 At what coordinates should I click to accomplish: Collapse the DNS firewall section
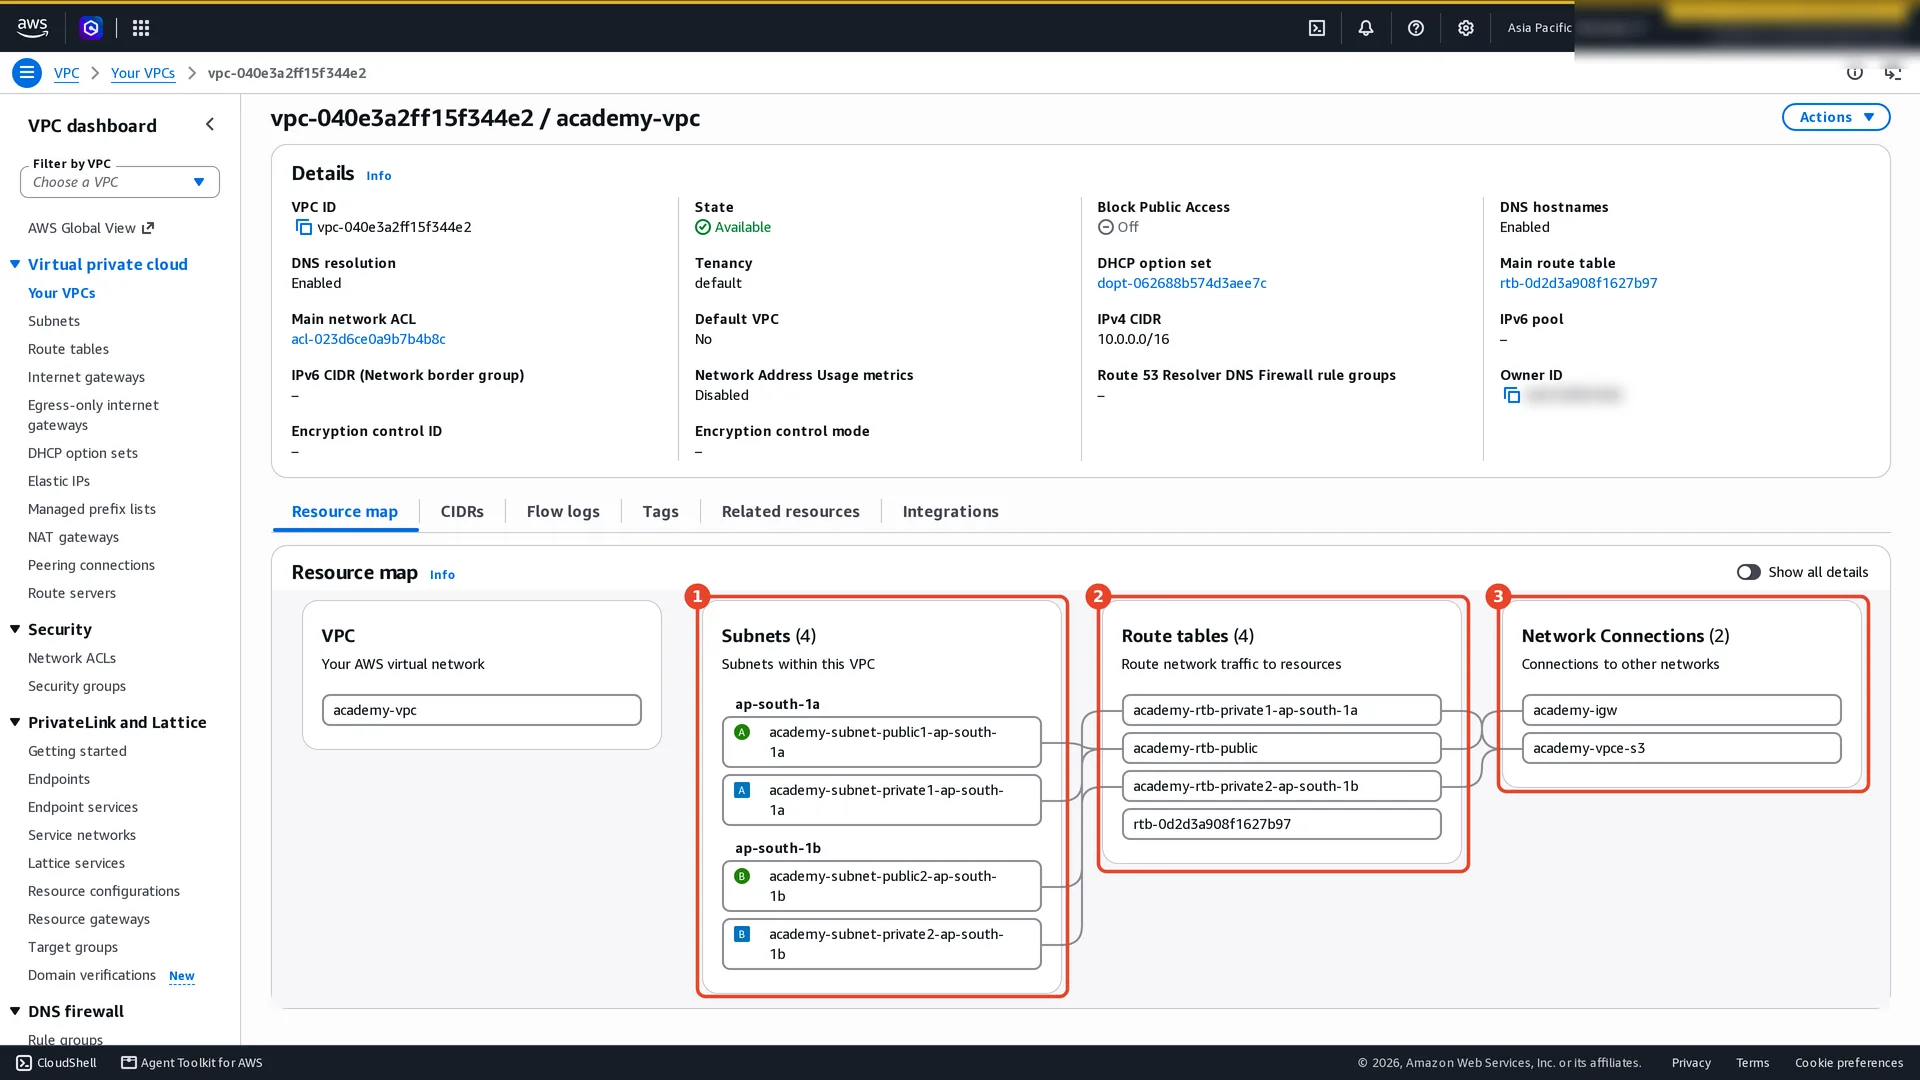(15, 1011)
